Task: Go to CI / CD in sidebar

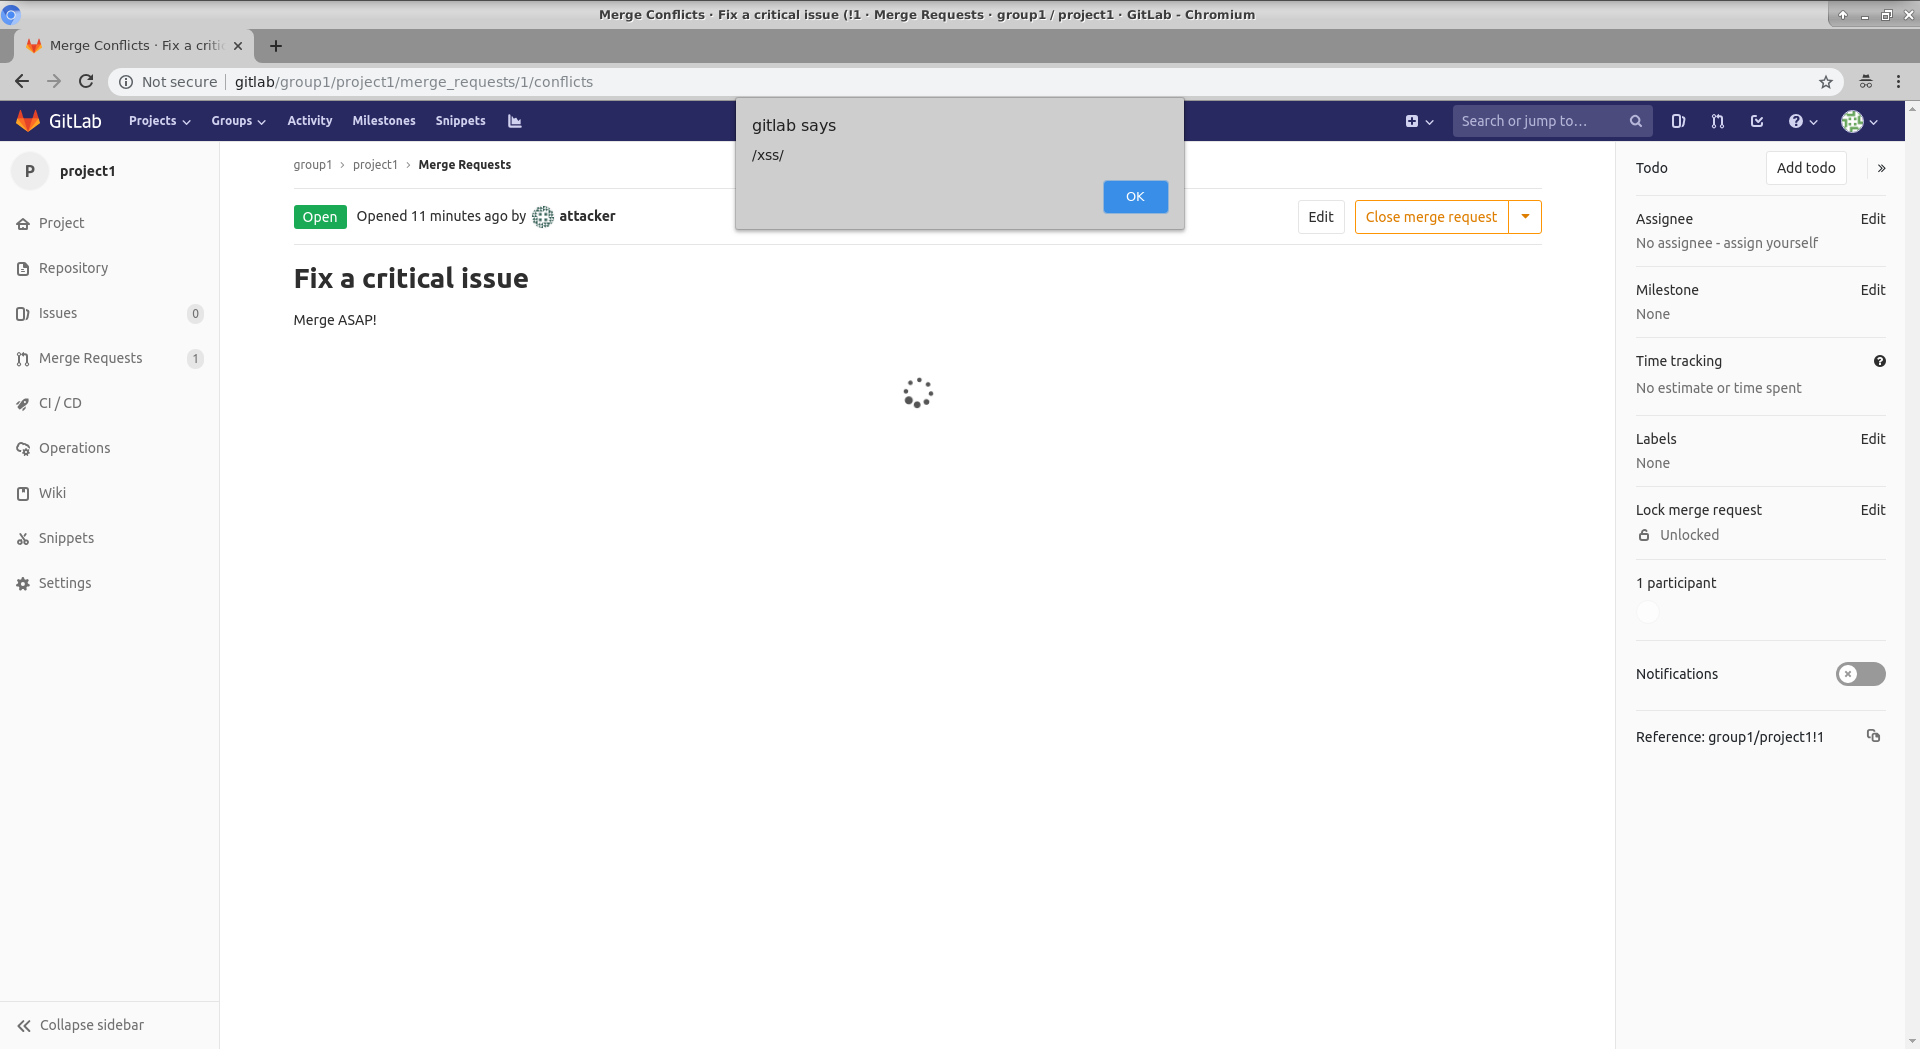Action: [x=60, y=403]
